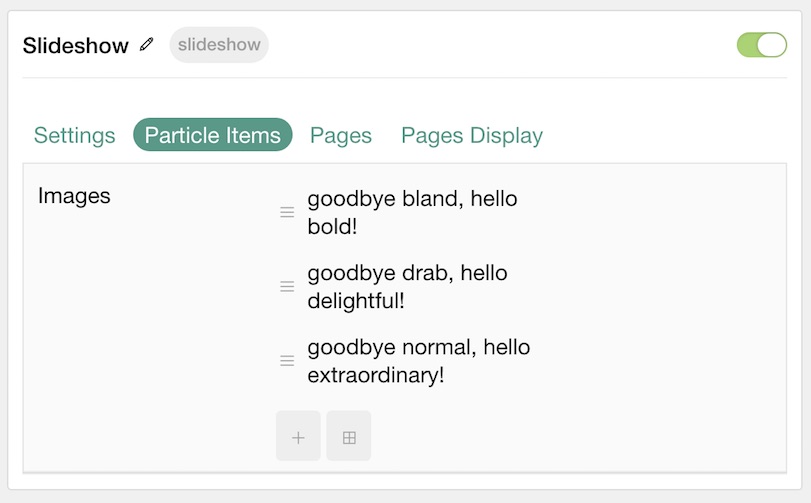
Task: Click the drag handle beside 'goodbye drab' item
Action: pyautogui.click(x=287, y=286)
